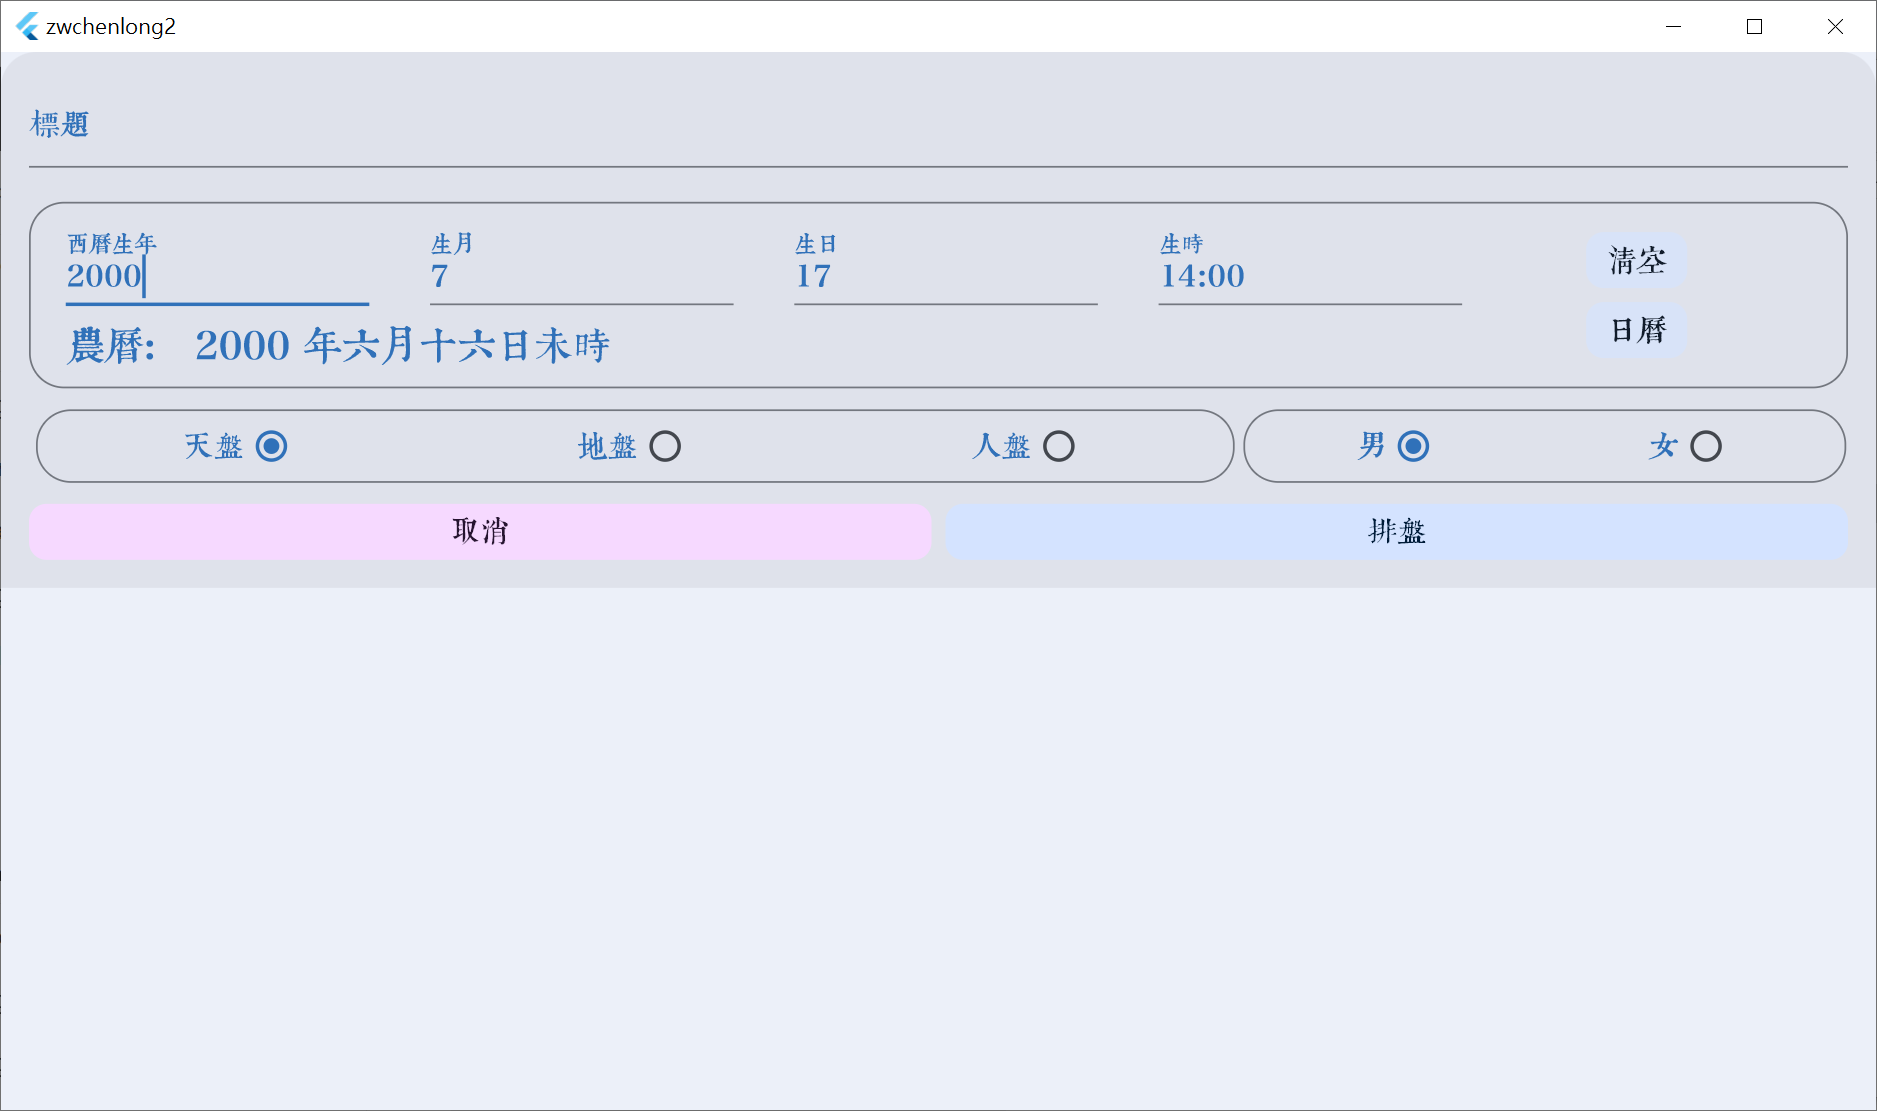Viewport: 1877px width, 1111px height.
Task: Click the 生時 birth time field
Action: [x=1309, y=276]
